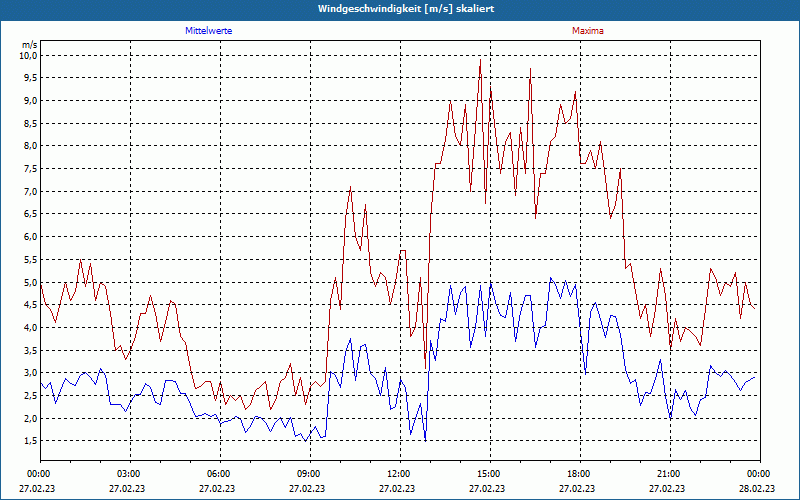Screen dimensions: 800x500
Task: Click the 28.02.23 date label
Action: 757,488
